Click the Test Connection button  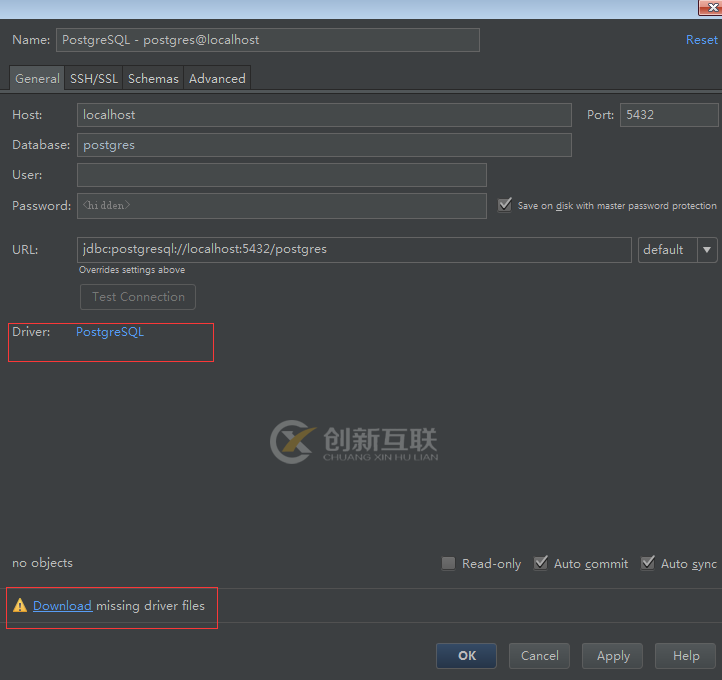[138, 297]
